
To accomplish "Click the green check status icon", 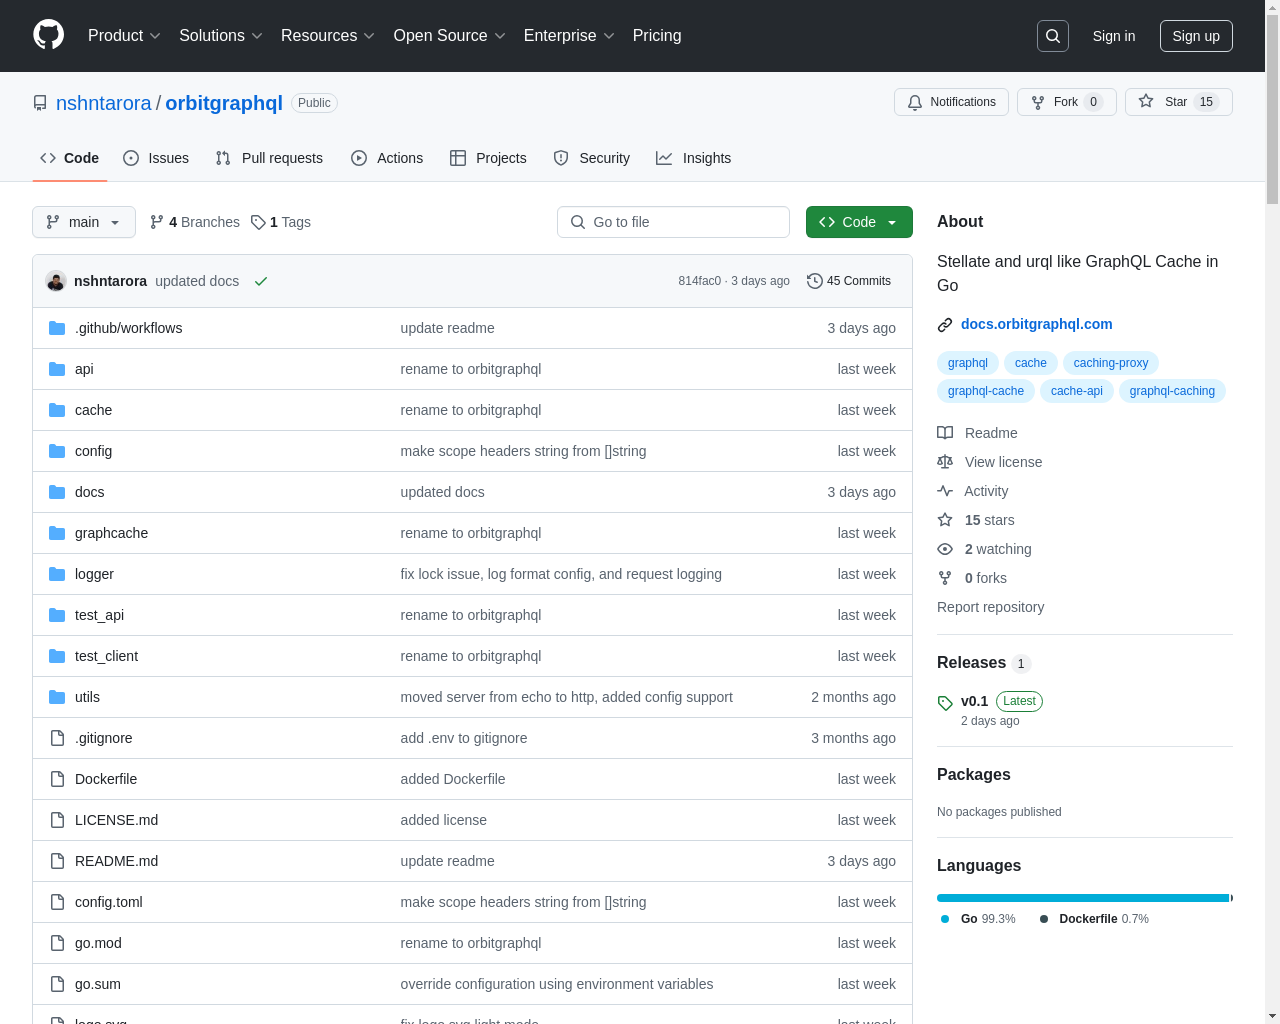I will tap(261, 281).
